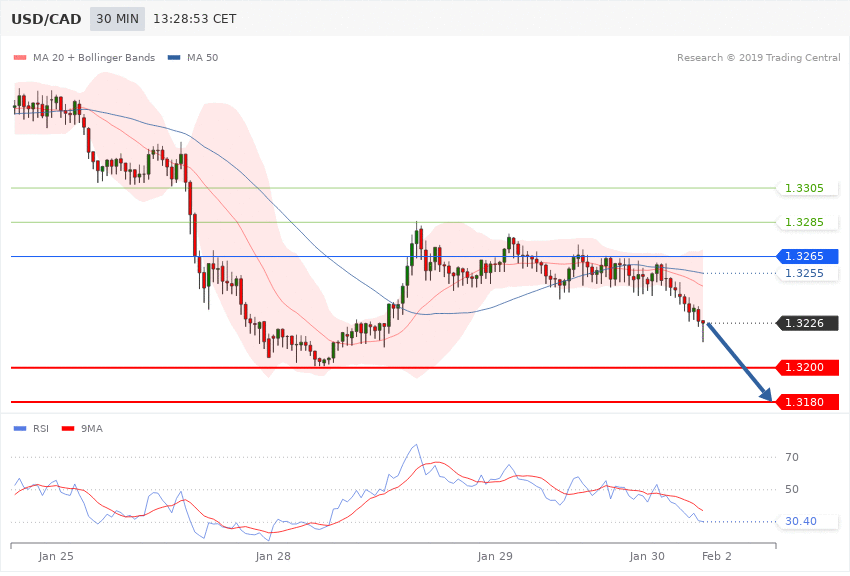The width and height of the screenshot is (850, 576).
Task: Click the 1.3305 resistance price tag
Action: pyautogui.click(x=808, y=188)
